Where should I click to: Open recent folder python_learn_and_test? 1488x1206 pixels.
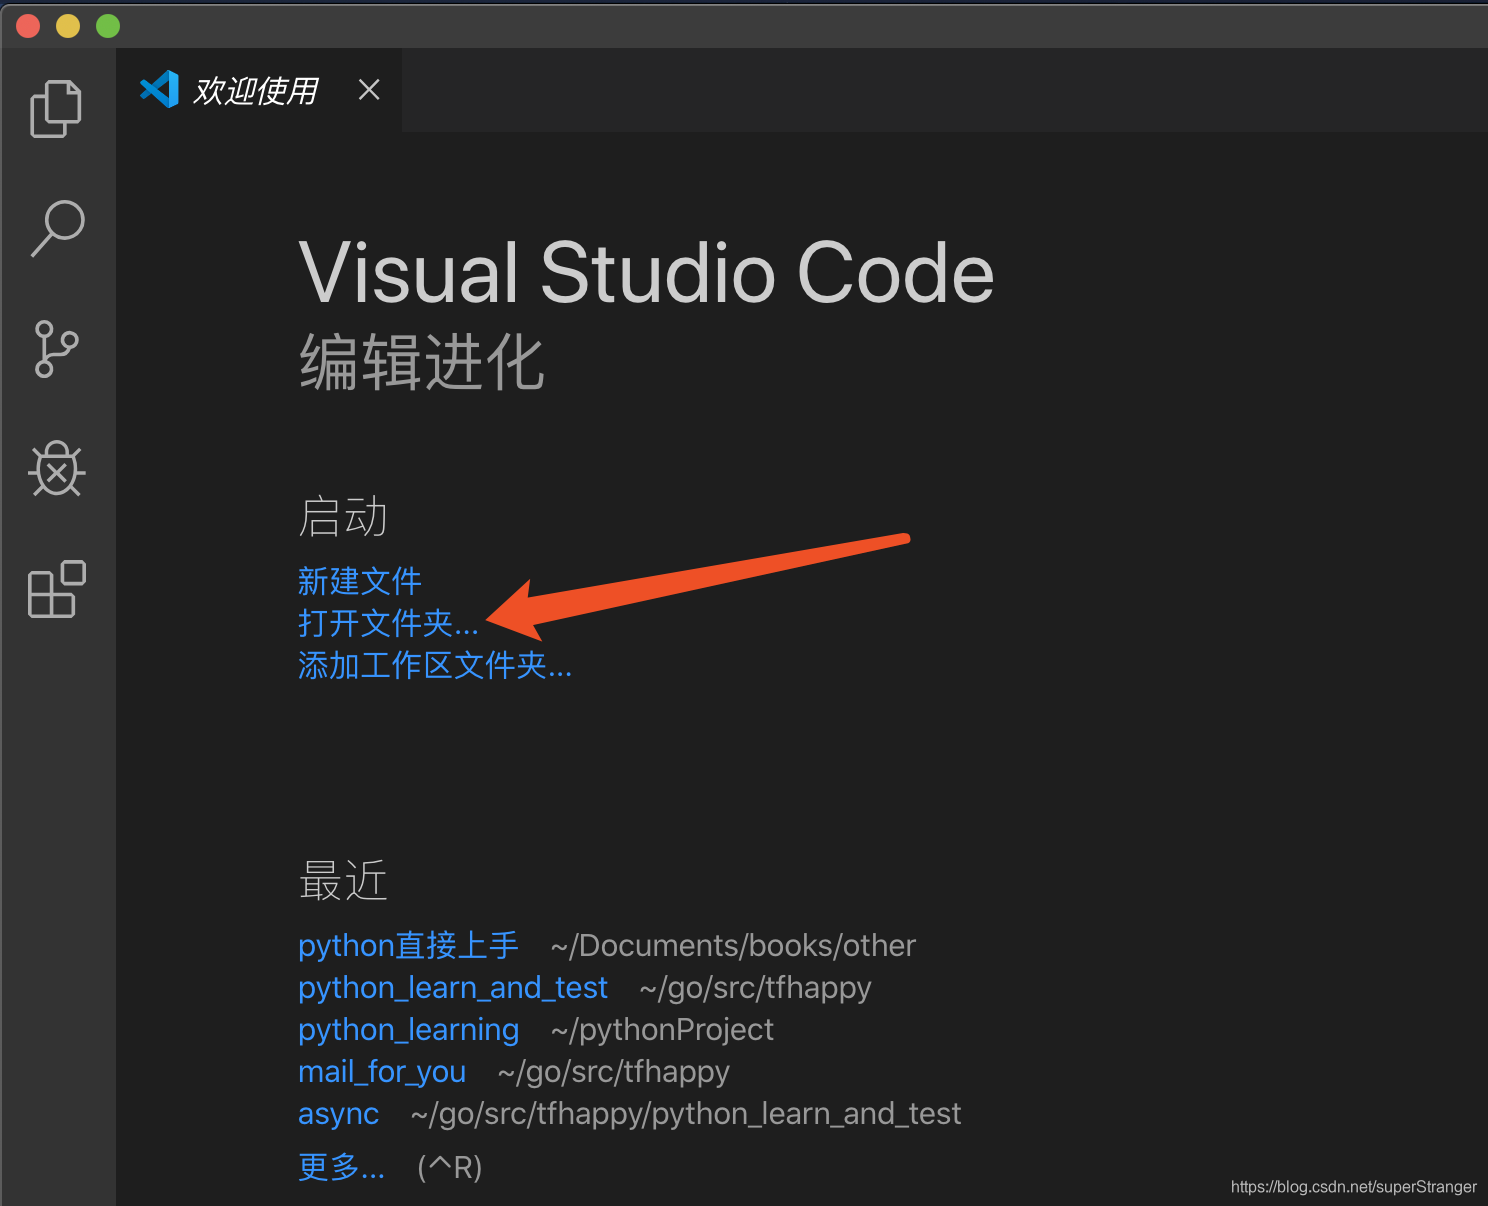[453, 987]
